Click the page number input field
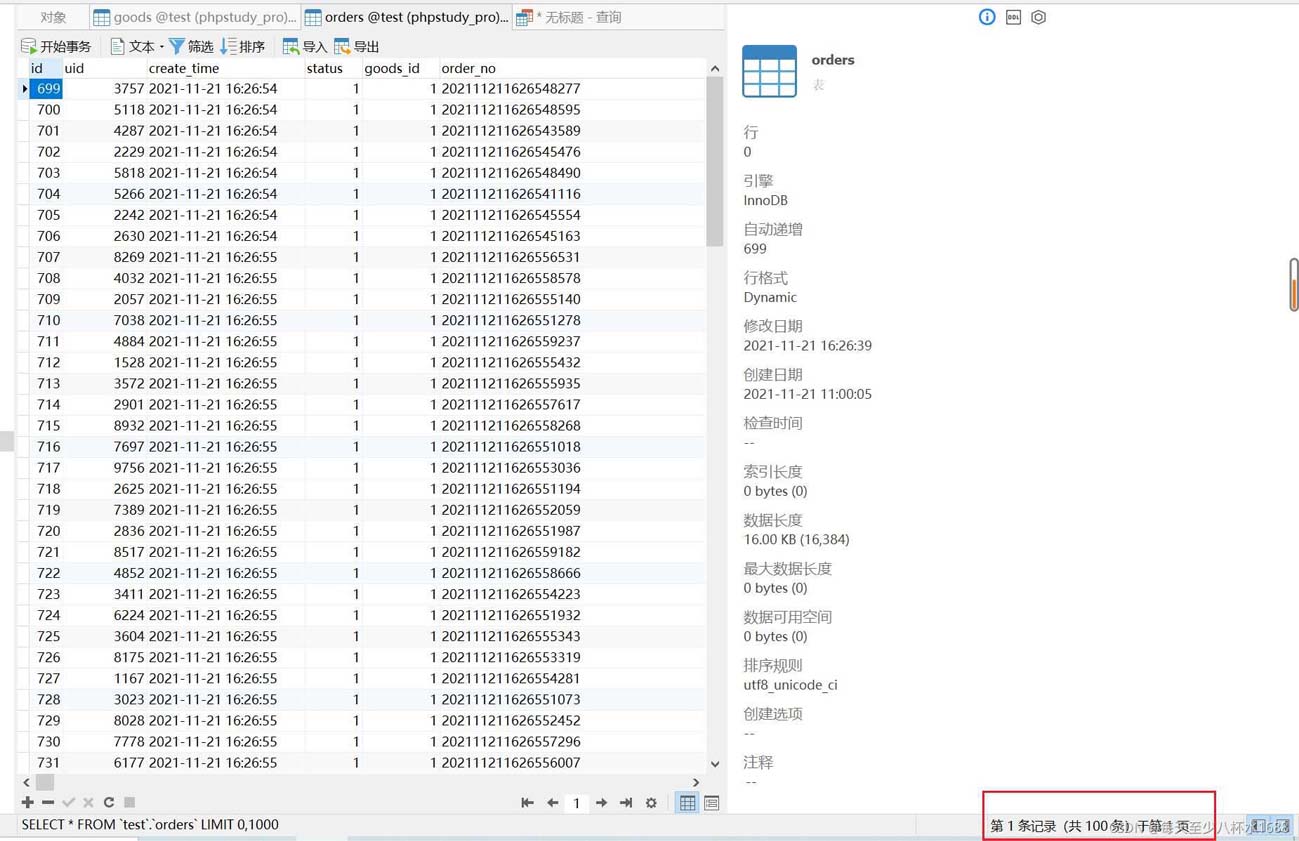Image resolution: width=1299 pixels, height=841 pixels. click(576, 803)
